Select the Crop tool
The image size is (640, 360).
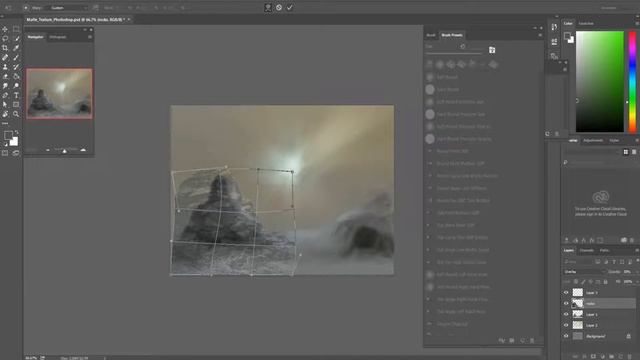pyautogui.click(x=5, y=48)
